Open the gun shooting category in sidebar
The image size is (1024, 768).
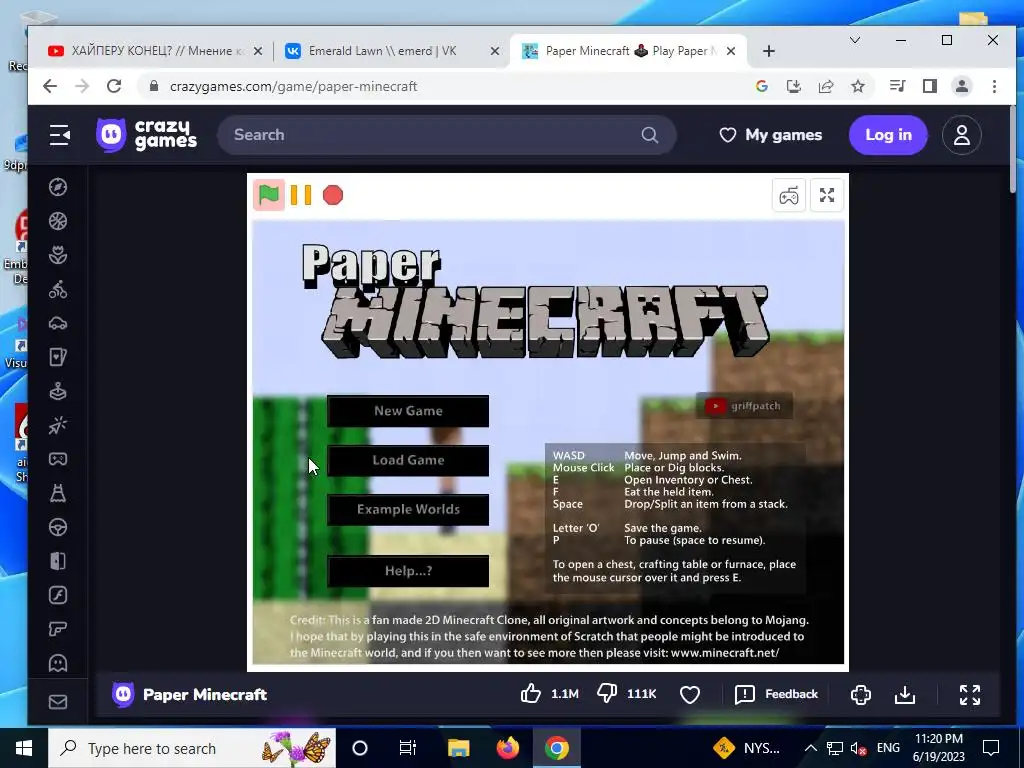point(58,629)
